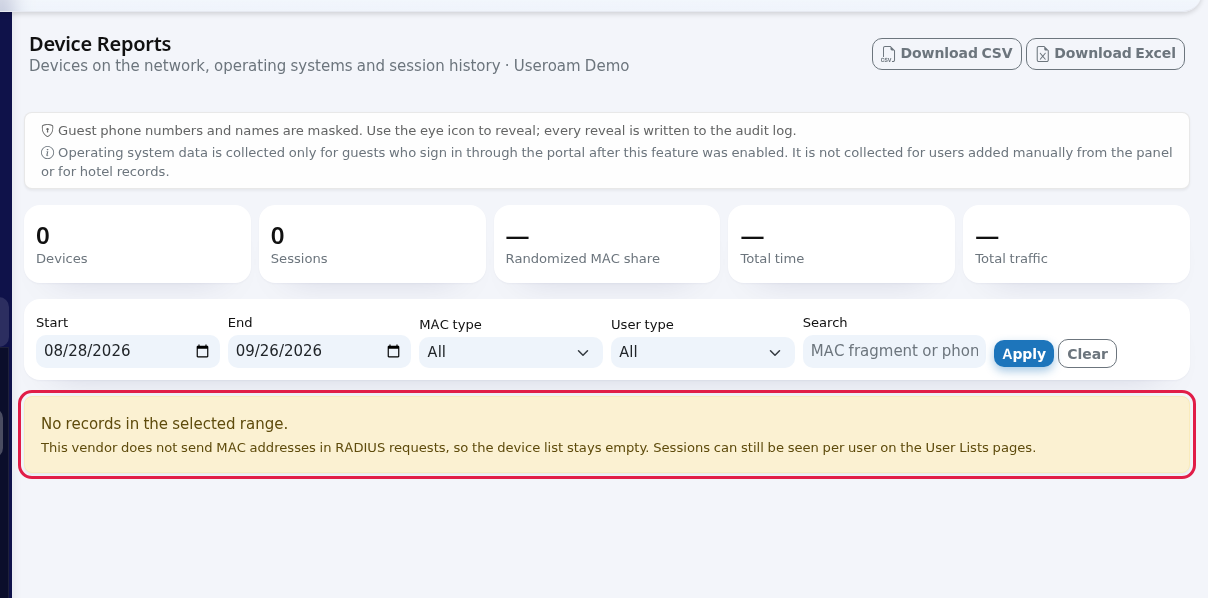Select the Devices count card
The height and width of the screenshot is (598, 1208).
(137, 244)
